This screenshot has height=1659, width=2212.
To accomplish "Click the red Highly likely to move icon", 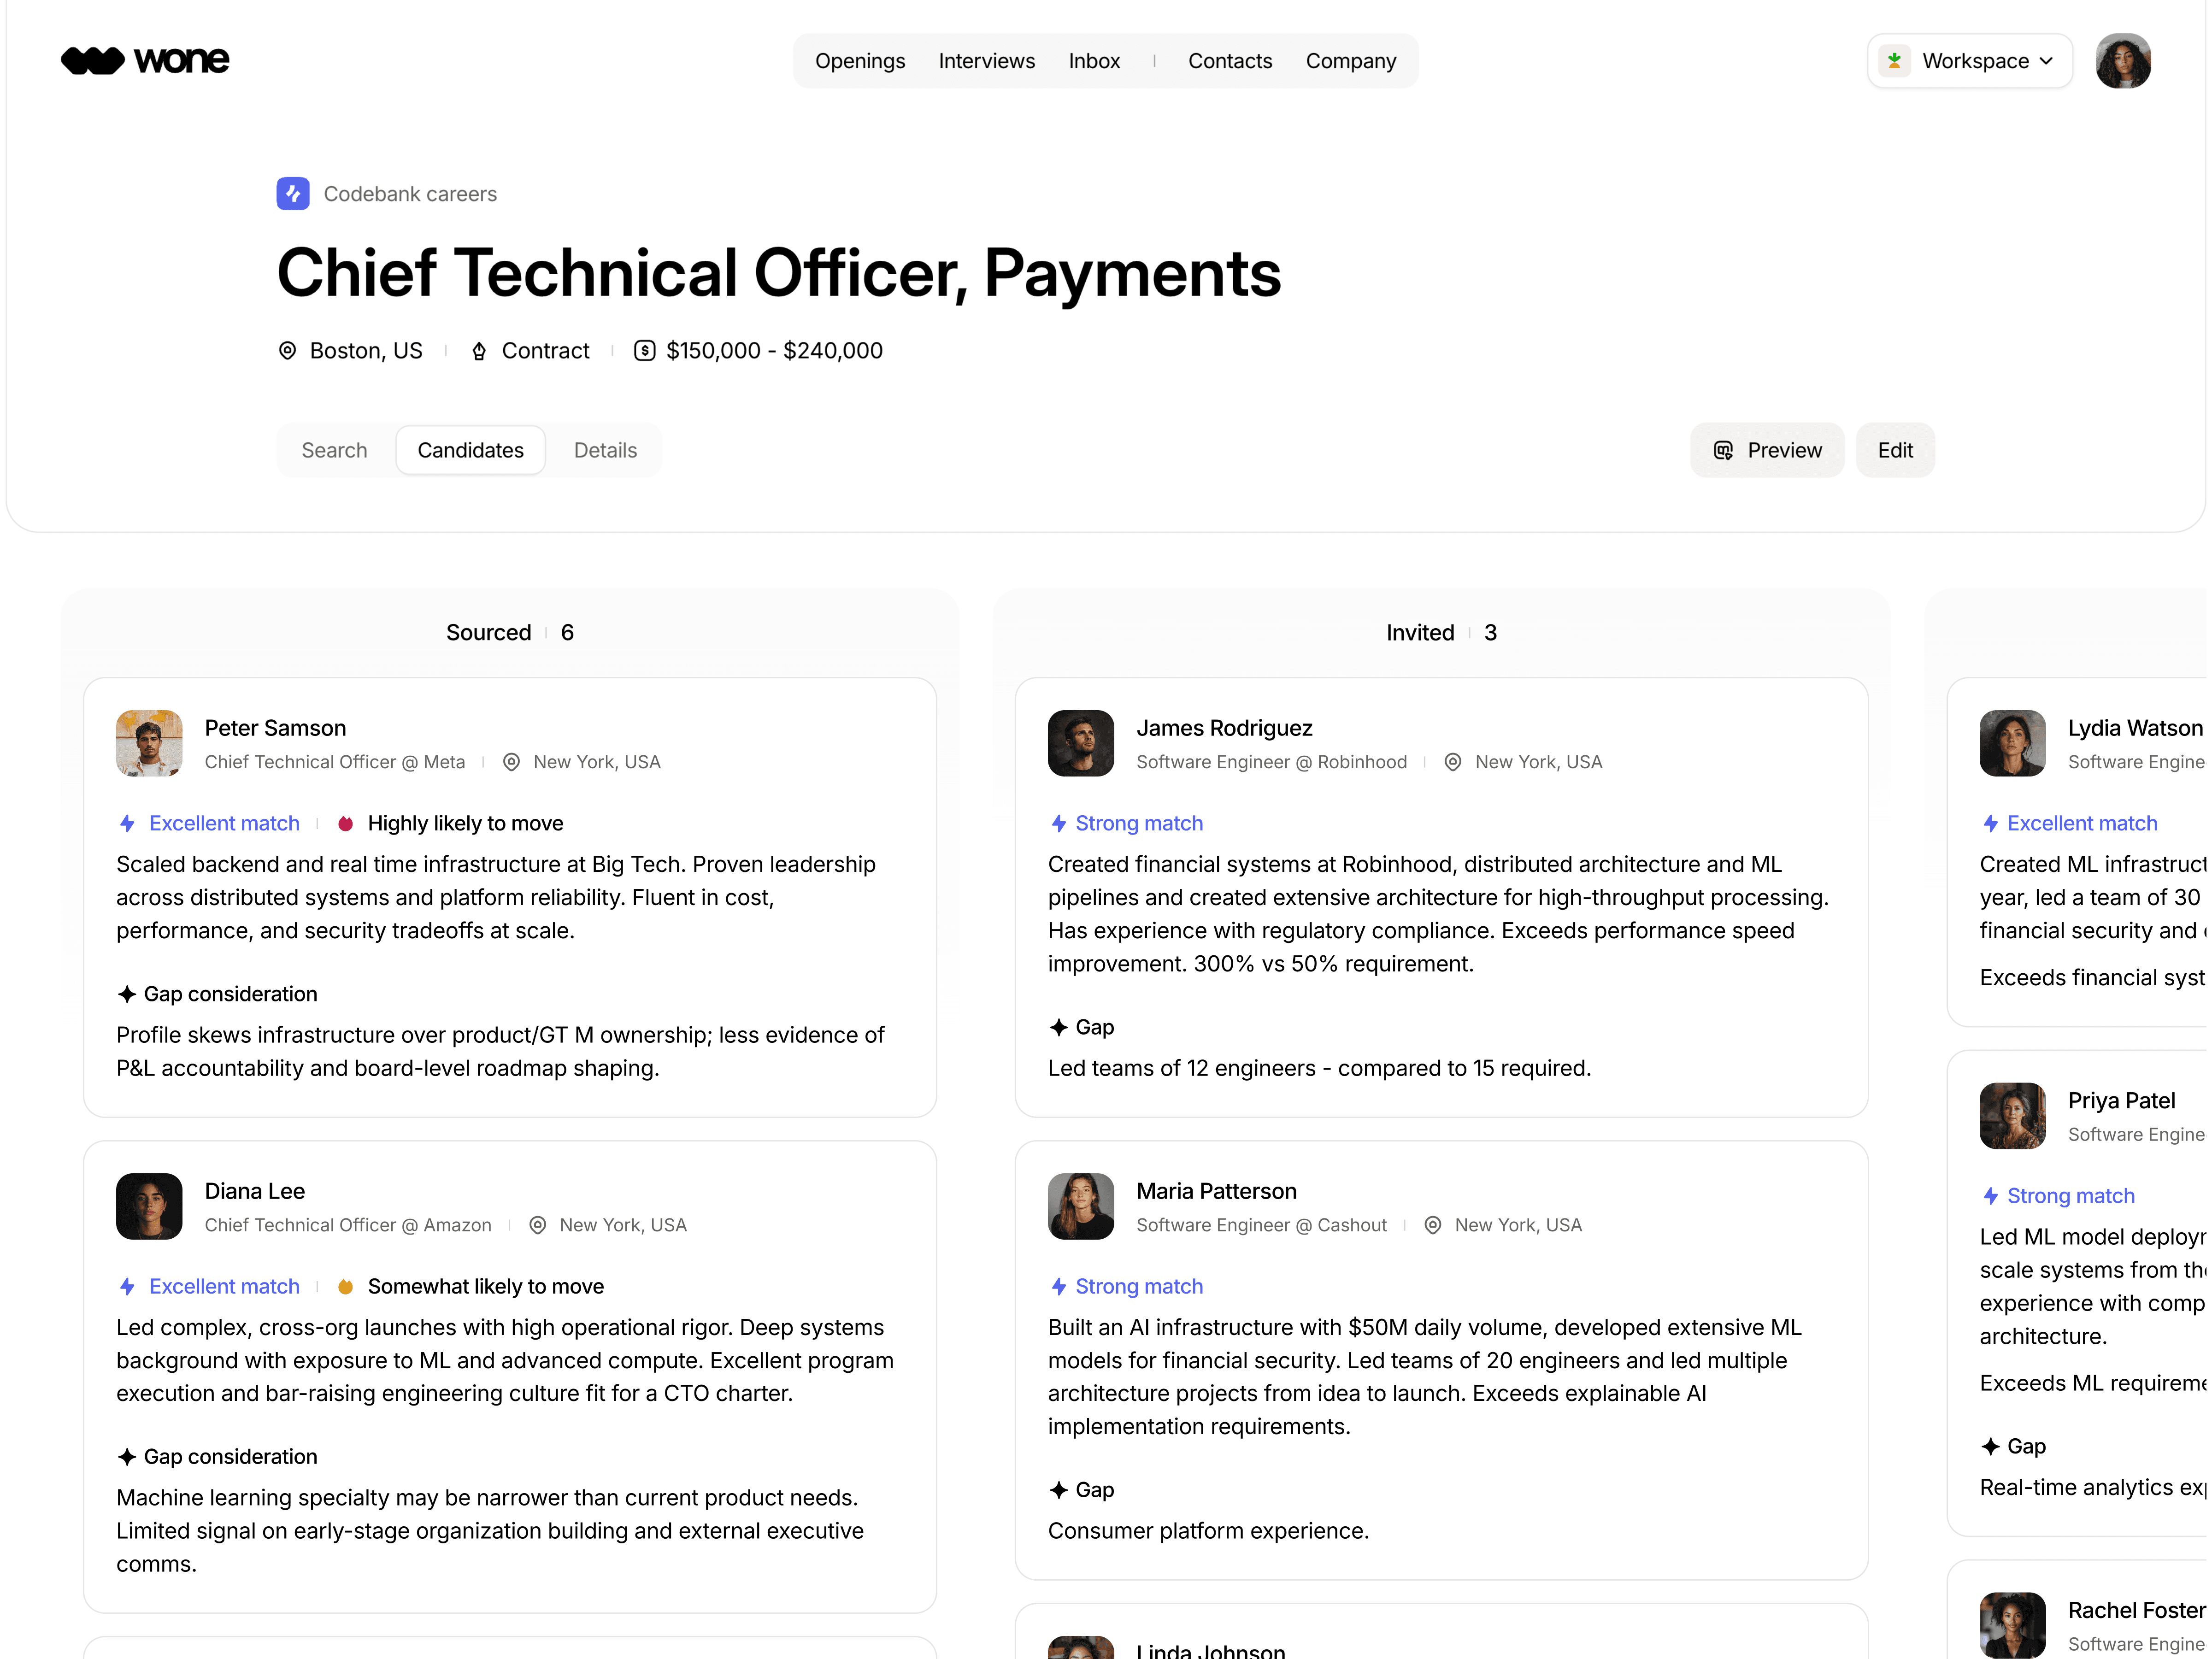I will point(345,824).
